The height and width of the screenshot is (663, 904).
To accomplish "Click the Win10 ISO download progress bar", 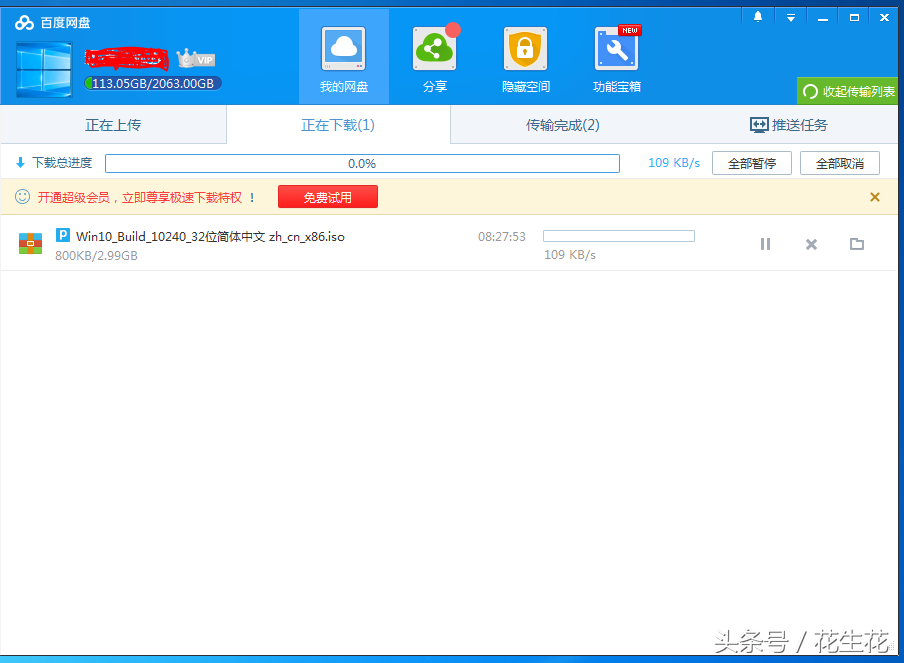I will [619, 236].
